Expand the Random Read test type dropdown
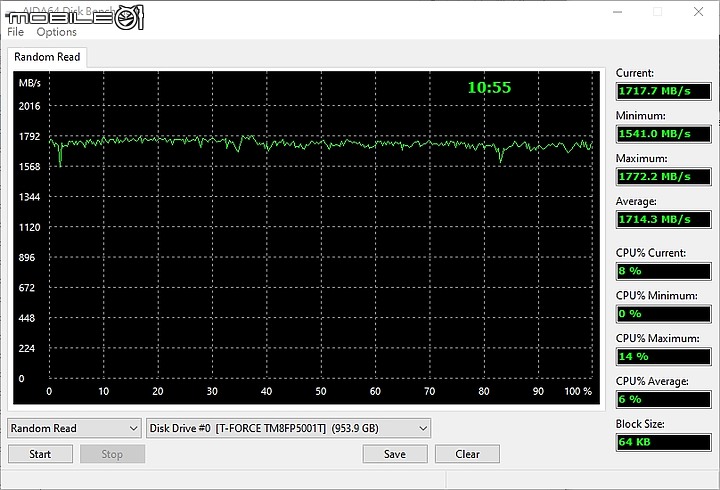 pyautogui.click(x=74, y=428)
